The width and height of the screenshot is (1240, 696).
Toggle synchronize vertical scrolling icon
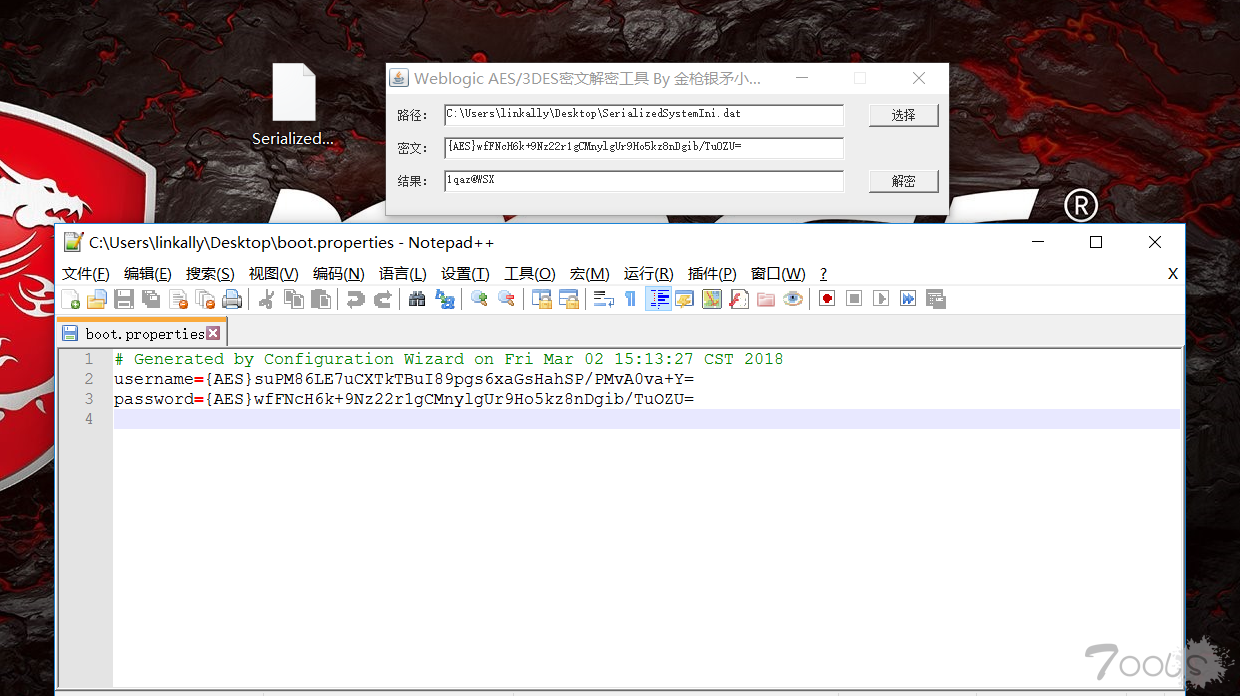click(542, 299)
